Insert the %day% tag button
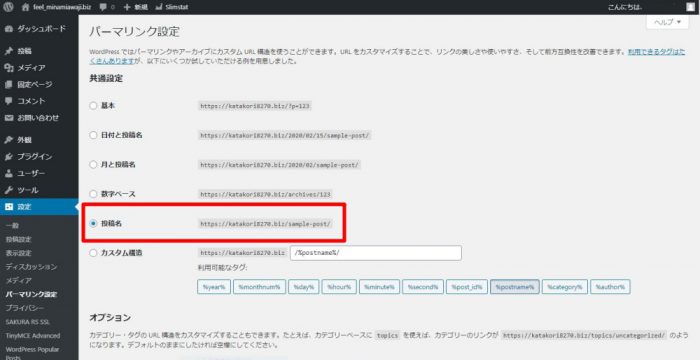Screen dimensions: 700x360 (x=304, y=287)
